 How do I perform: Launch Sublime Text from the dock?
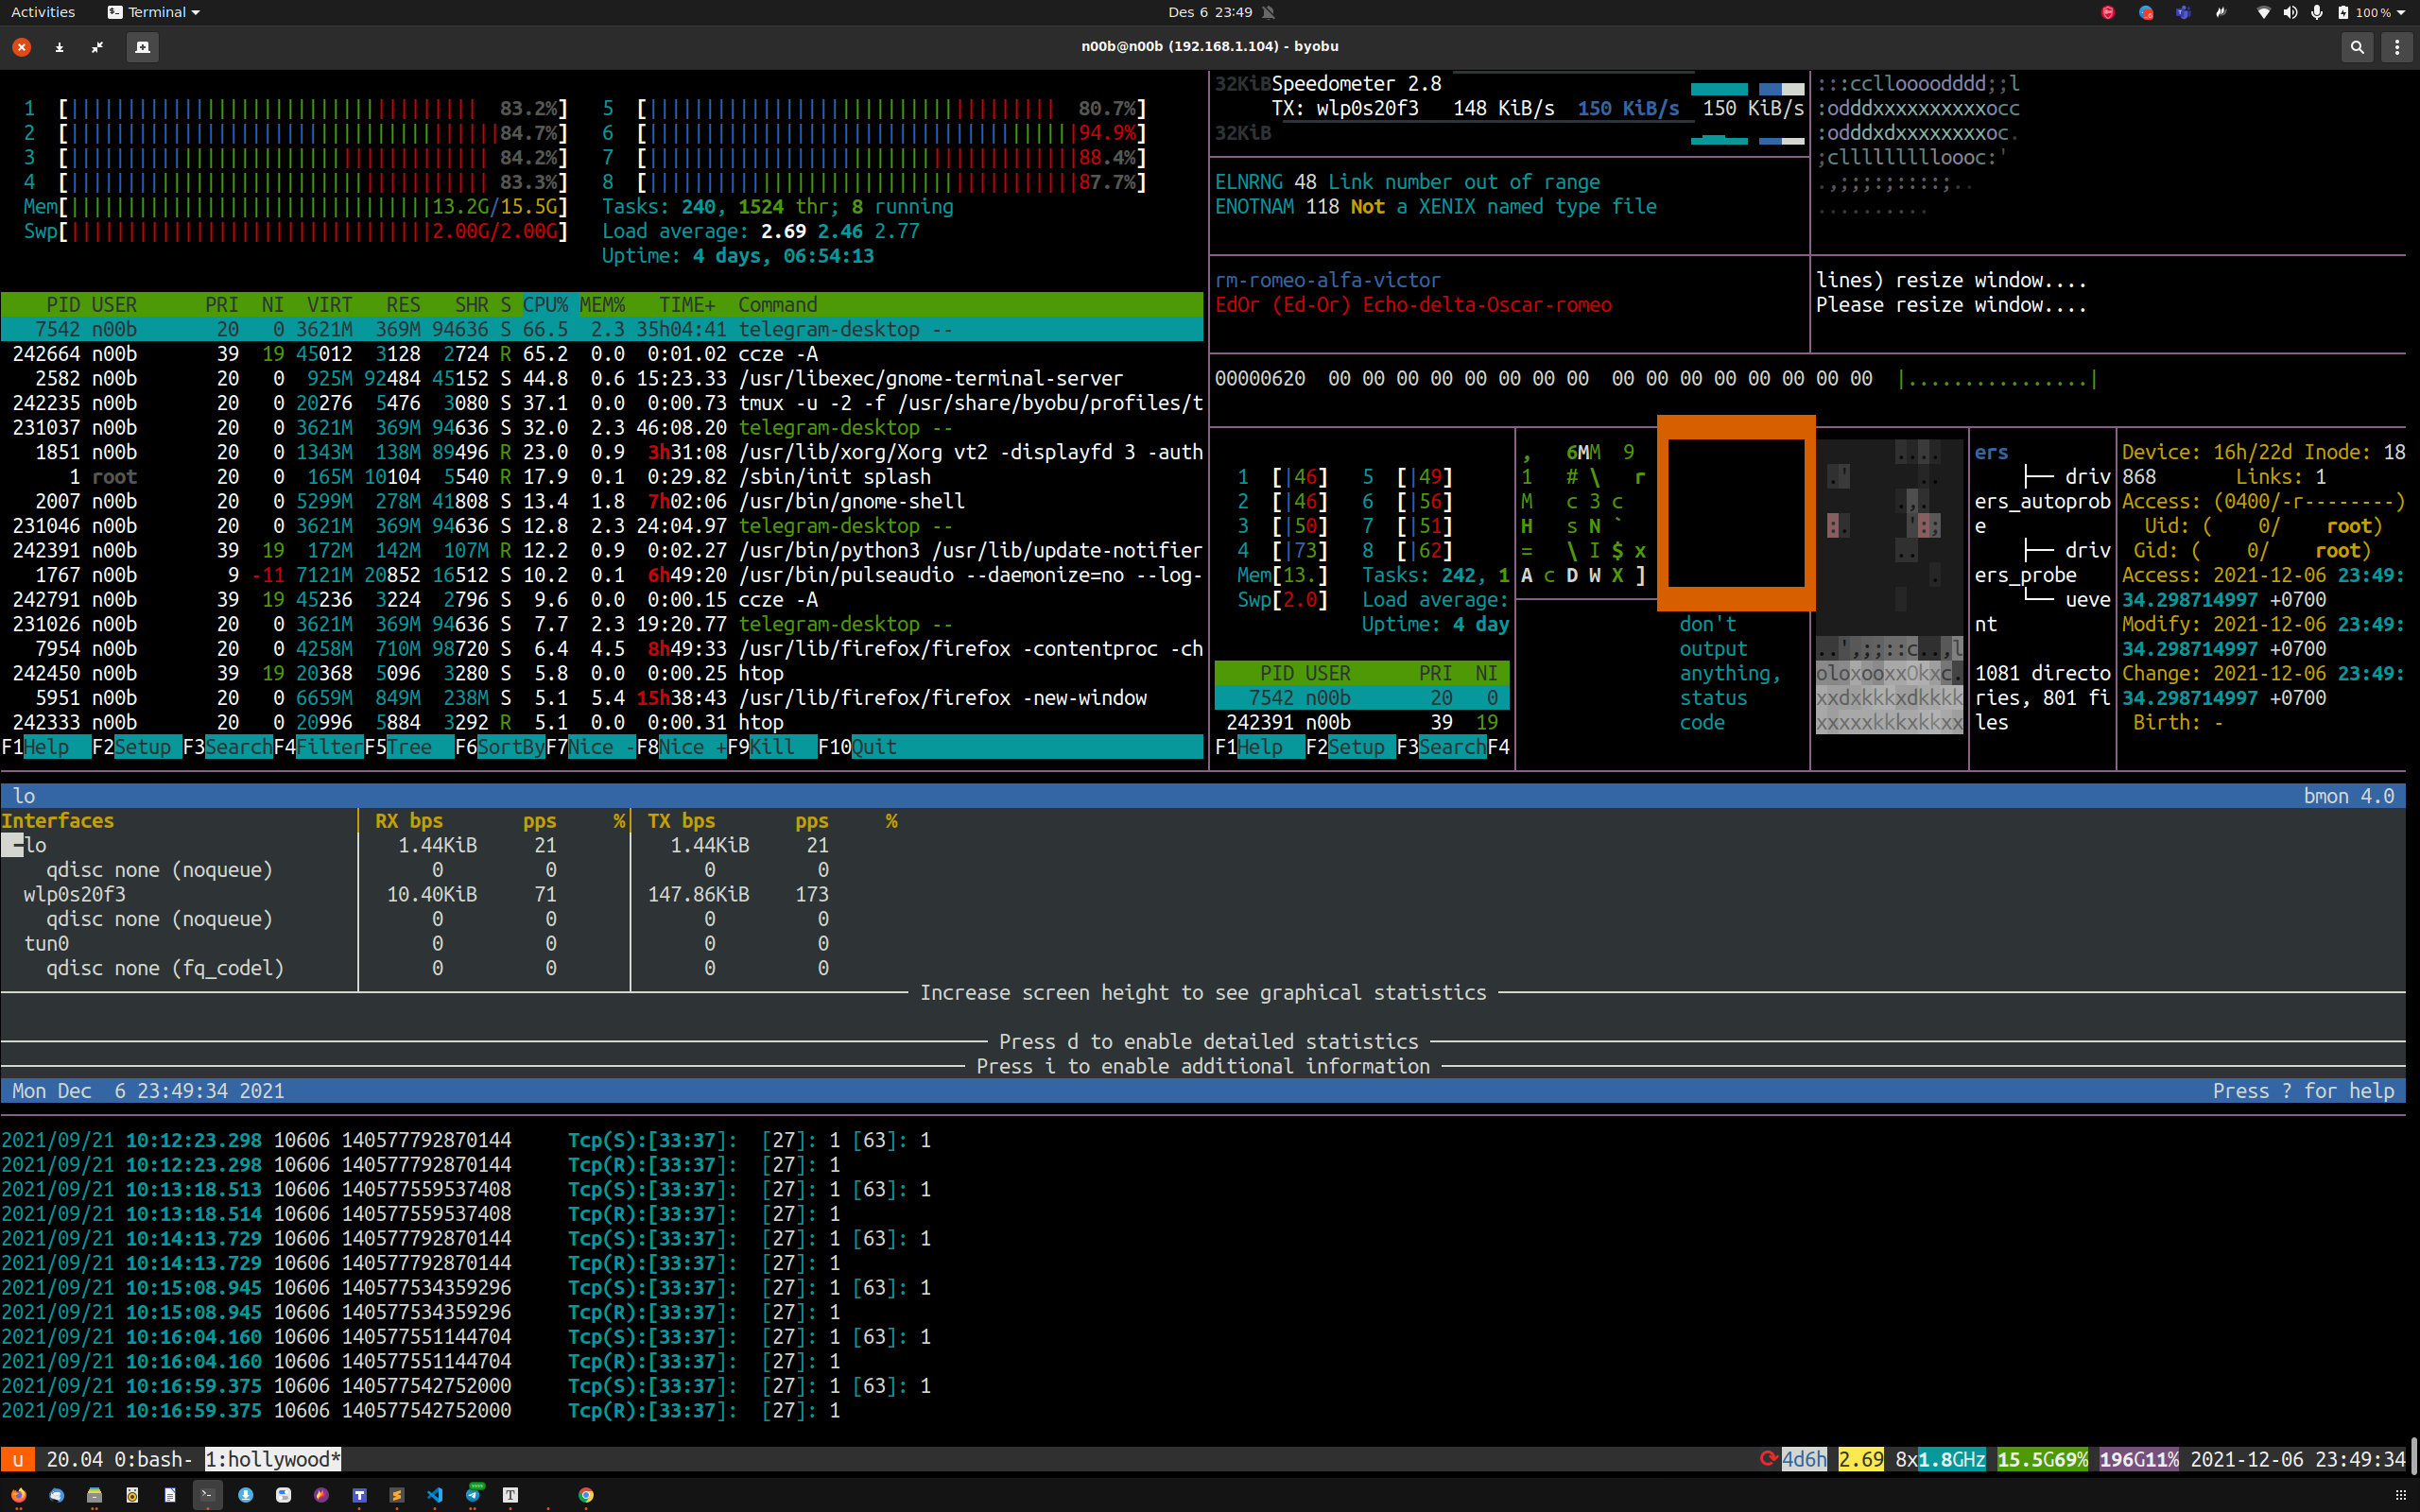tap(397, 1495)
